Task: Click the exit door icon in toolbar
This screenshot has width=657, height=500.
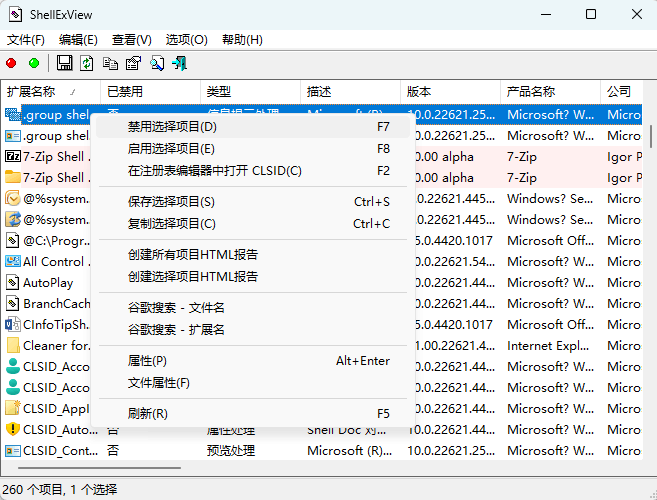Action: pos(180,64)
